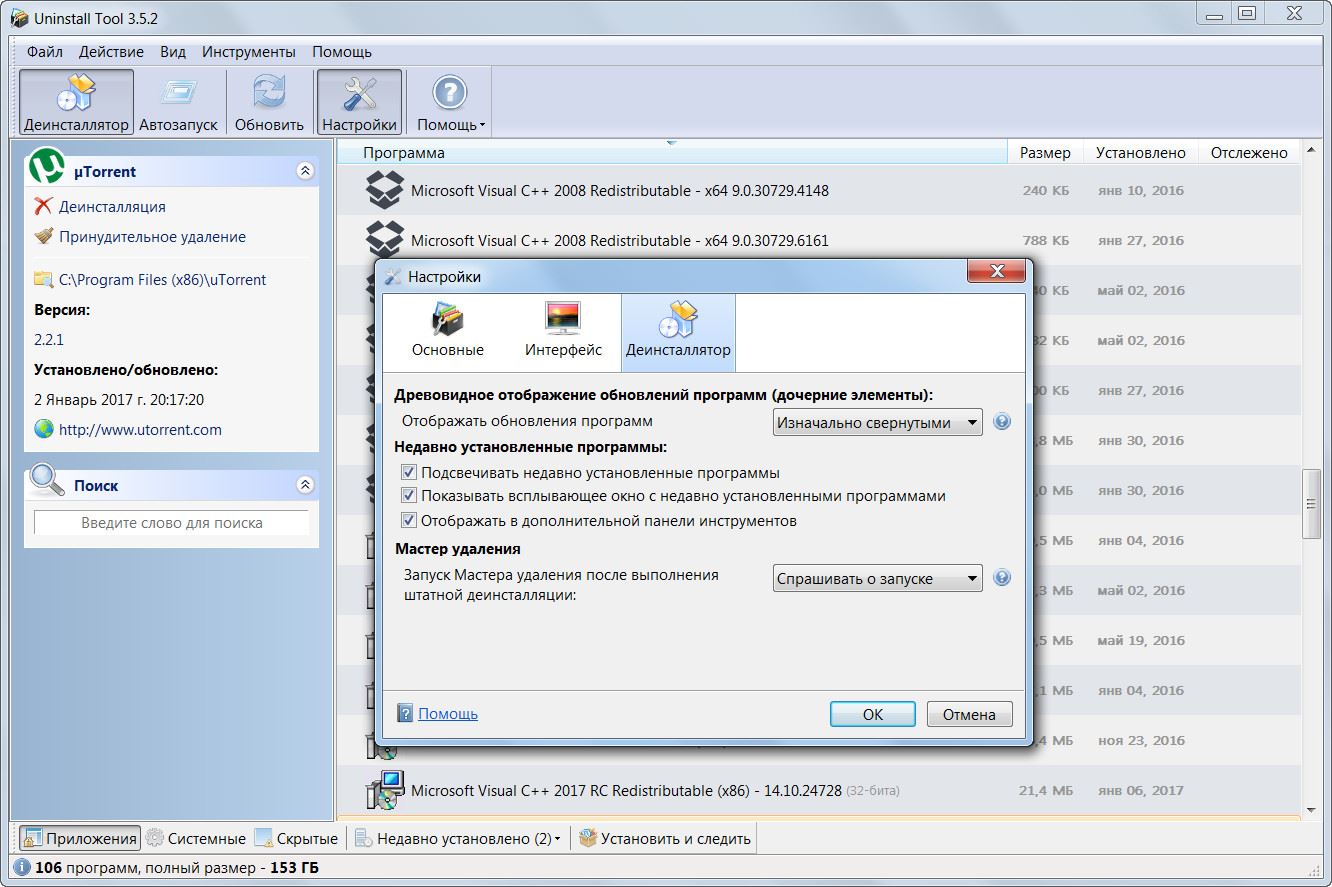Open the Недавно установлено (2) dropdown

(x=458, y=838)
